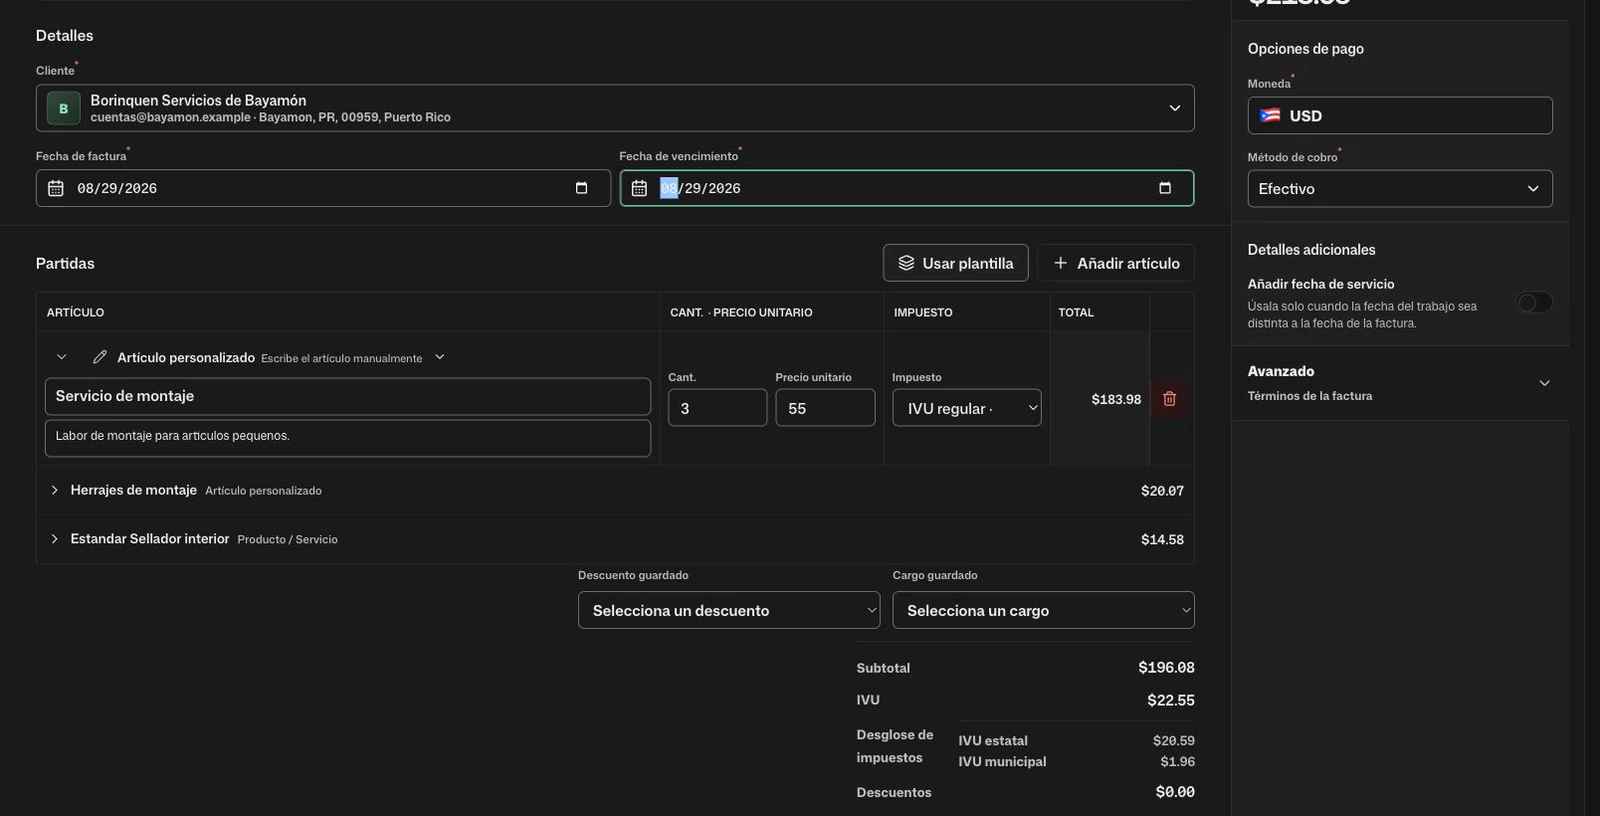Expand the Estandar Sellador interior row

coord(54,539)
